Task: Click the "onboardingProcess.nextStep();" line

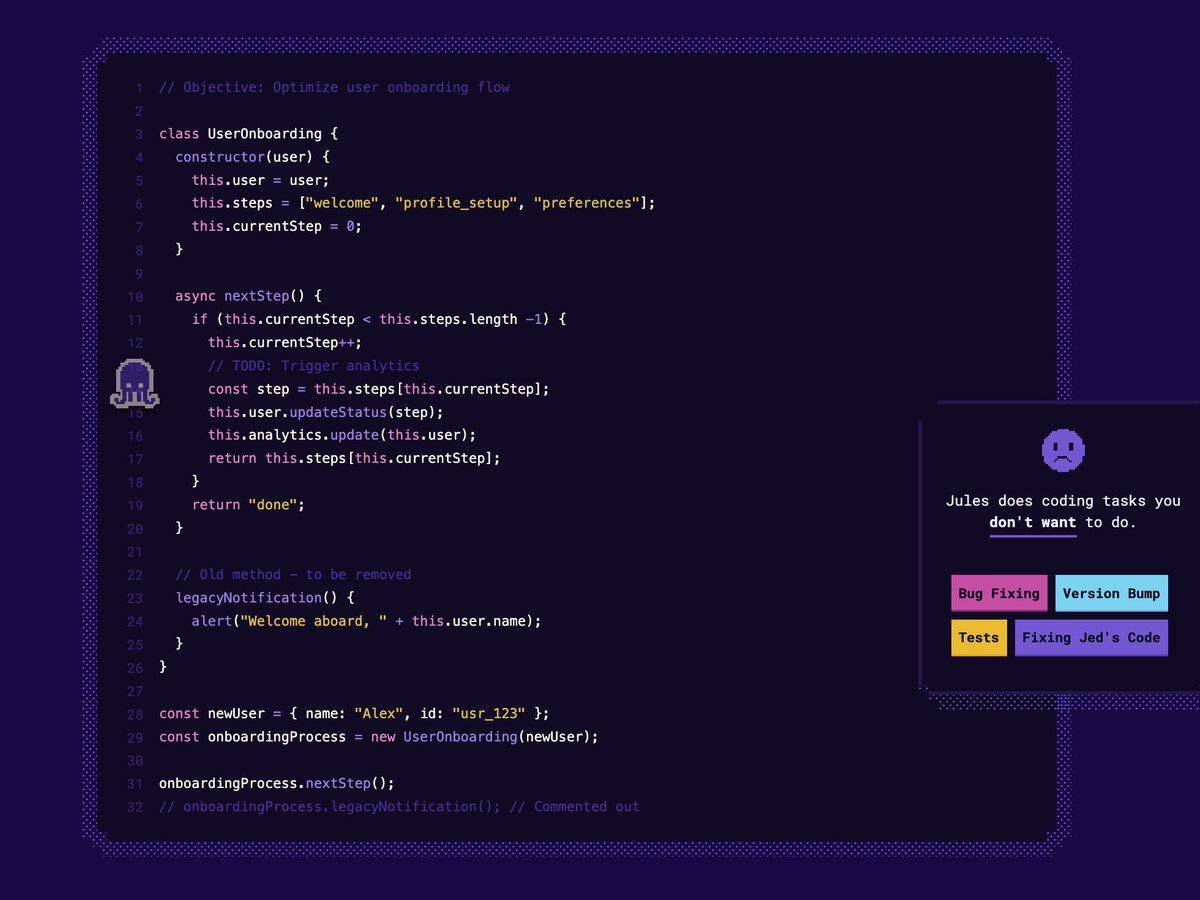Action: [x=277, y=784]
